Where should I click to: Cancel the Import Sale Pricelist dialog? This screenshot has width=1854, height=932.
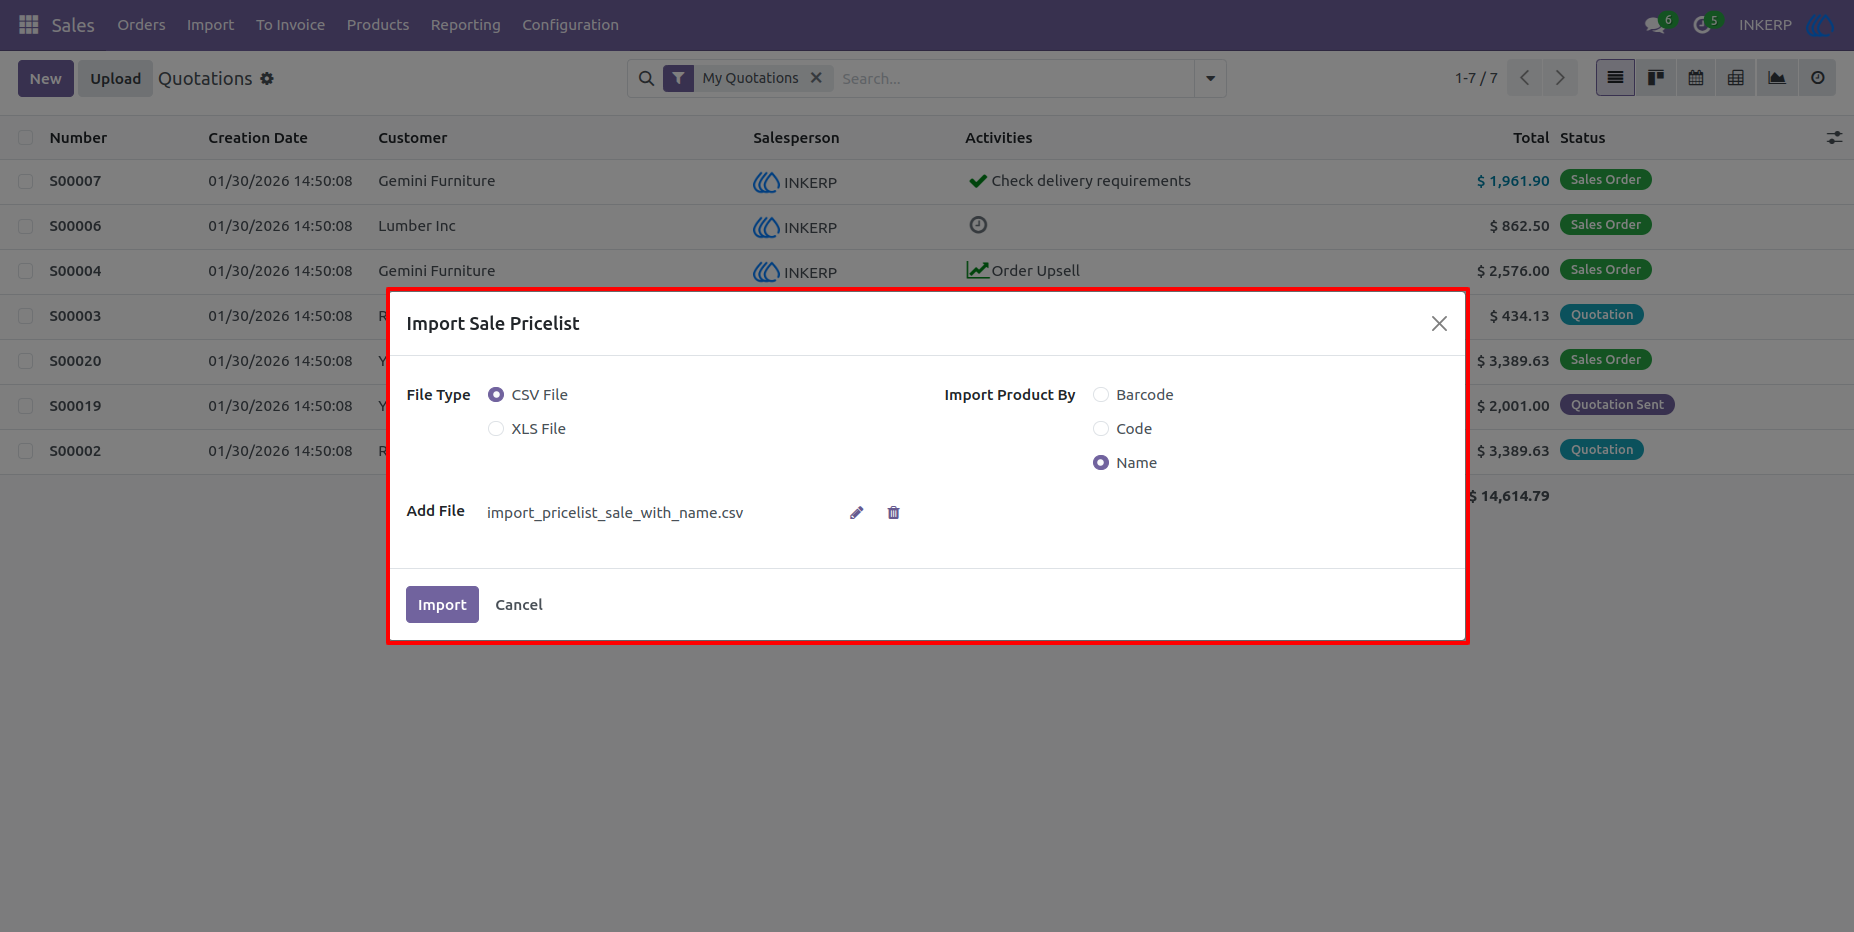(x=519, y=605)
